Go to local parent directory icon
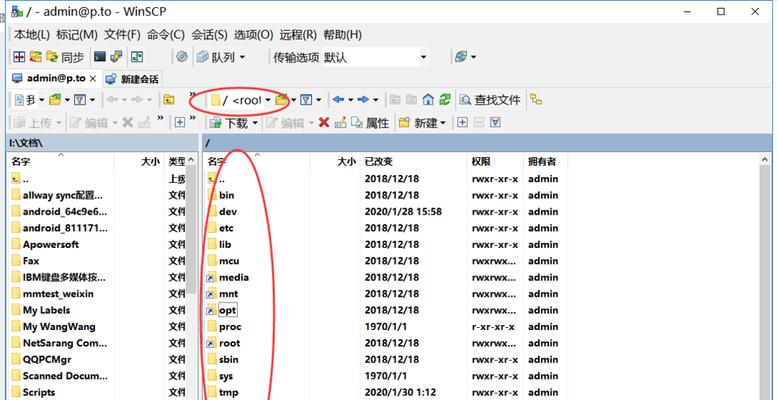The image size is (778, 400). (x=169, y=100)
